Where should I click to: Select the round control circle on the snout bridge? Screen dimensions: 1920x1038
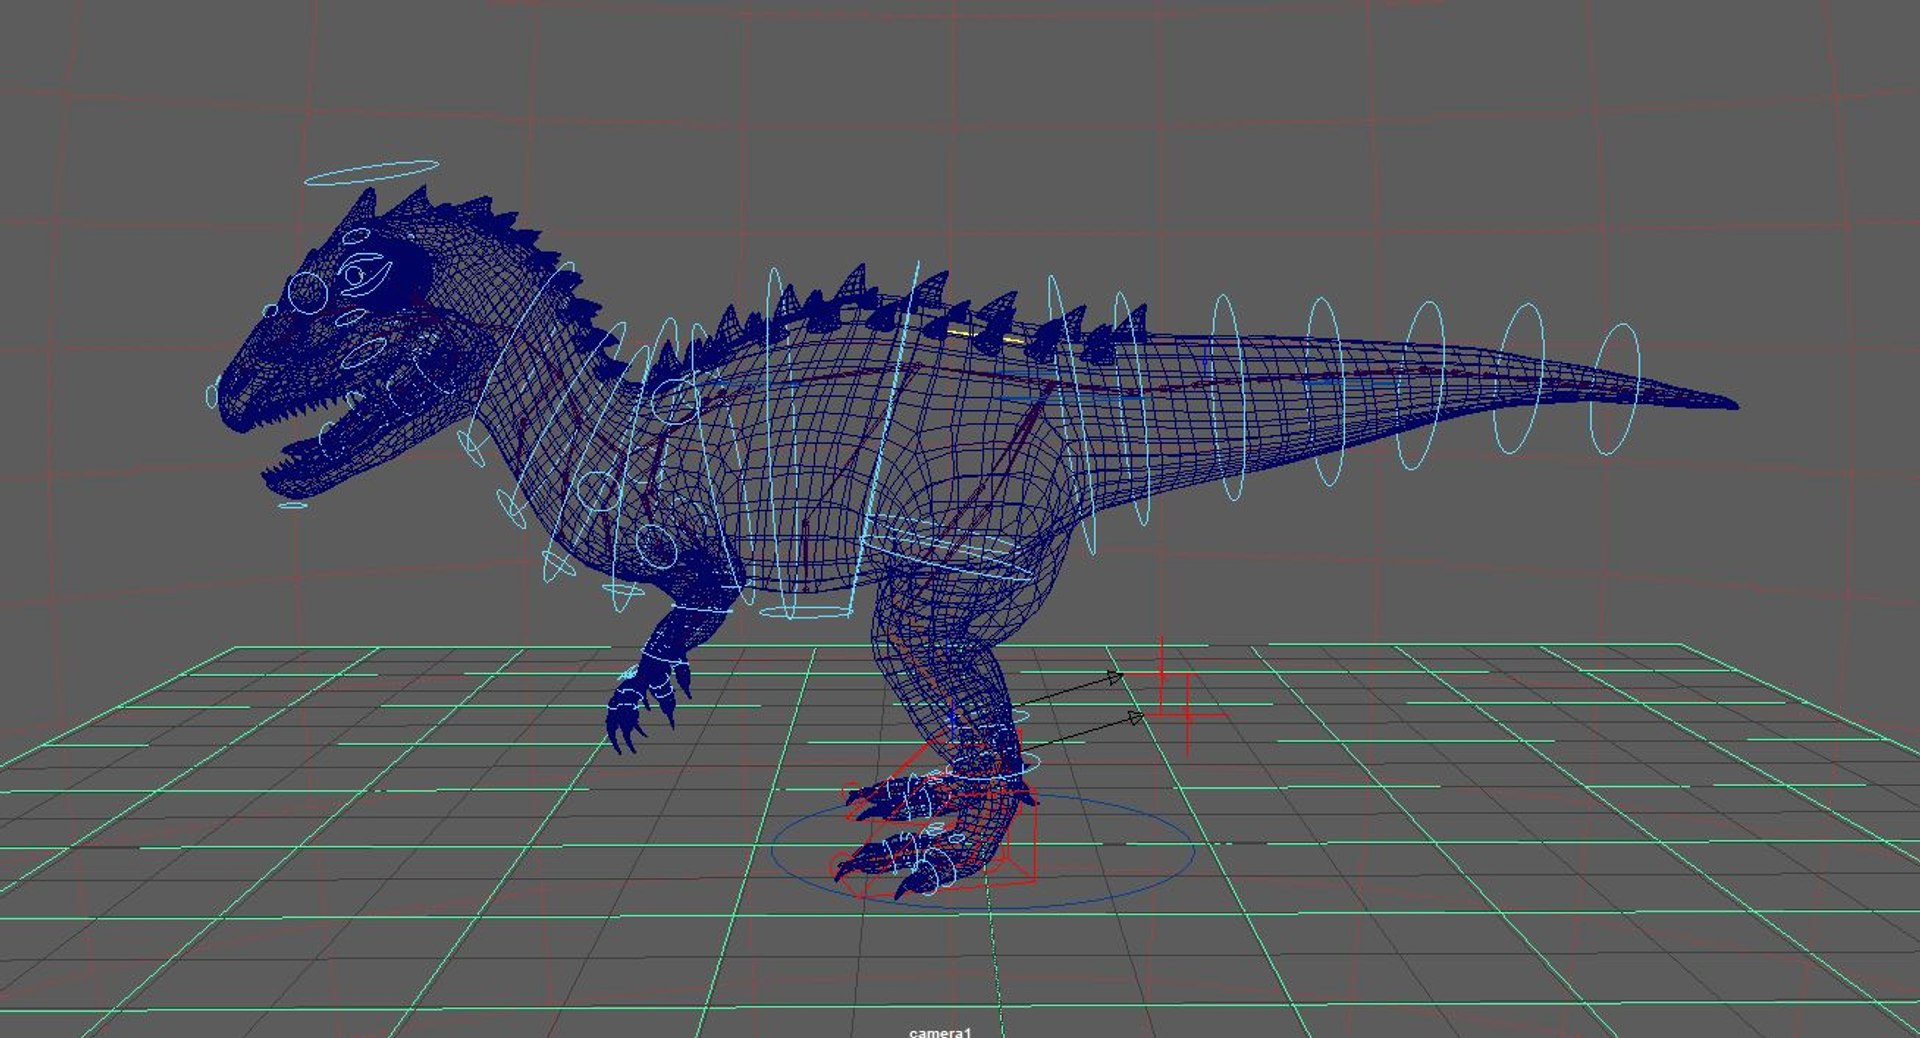[x=307, y=294]
